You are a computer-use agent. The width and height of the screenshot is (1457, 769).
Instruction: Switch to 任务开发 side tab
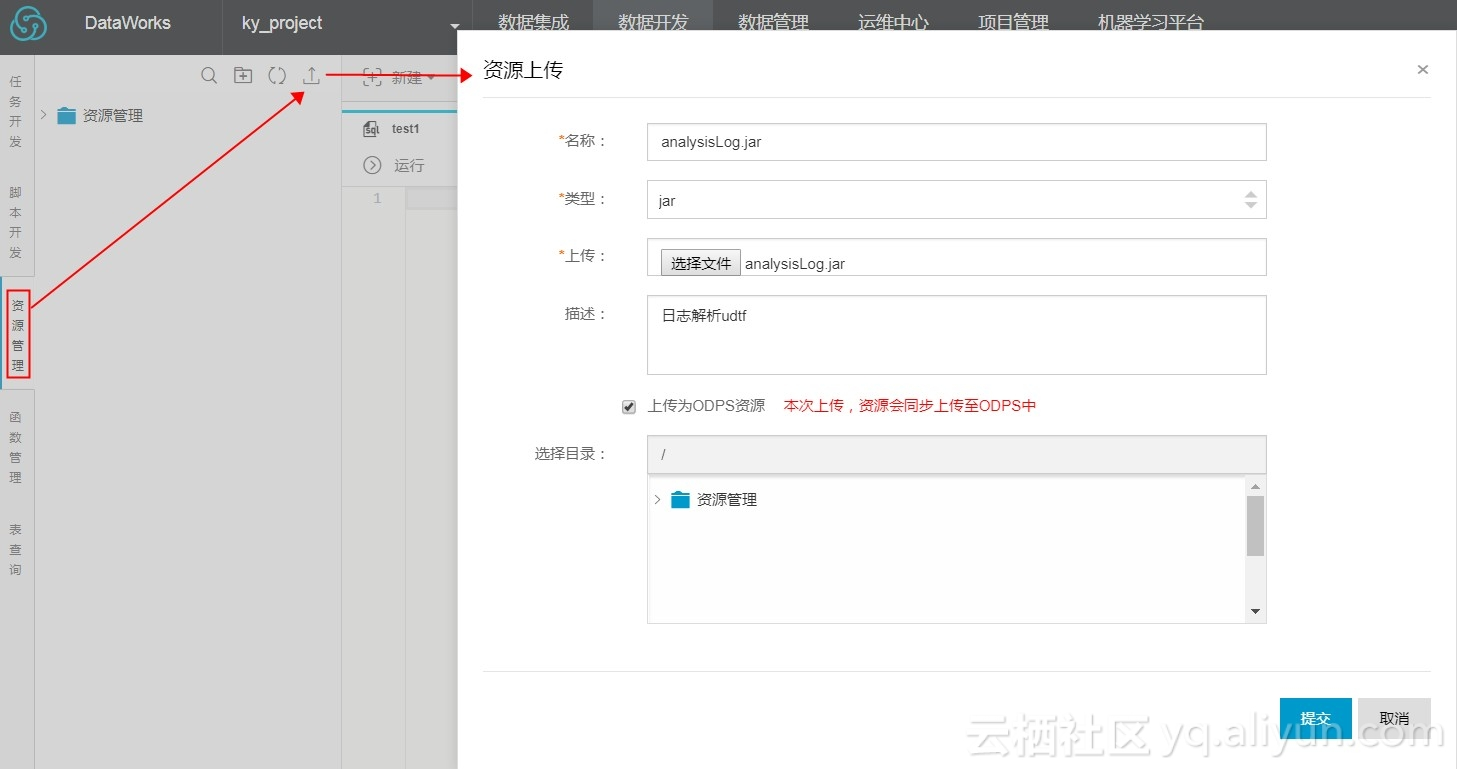(x=16, y=112)
